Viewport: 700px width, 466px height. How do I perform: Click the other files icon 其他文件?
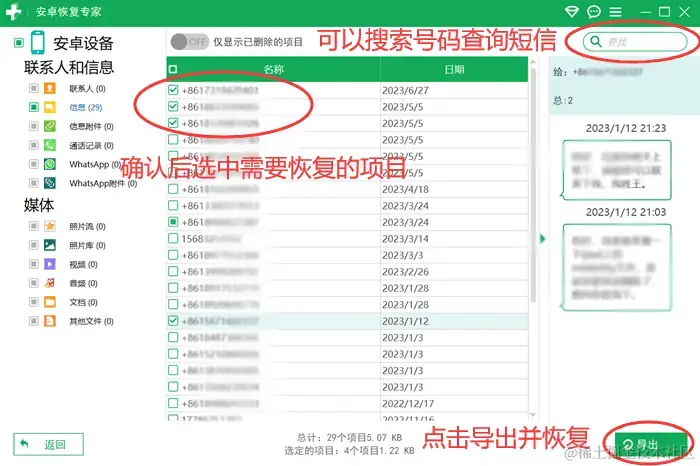coord(50,320)
